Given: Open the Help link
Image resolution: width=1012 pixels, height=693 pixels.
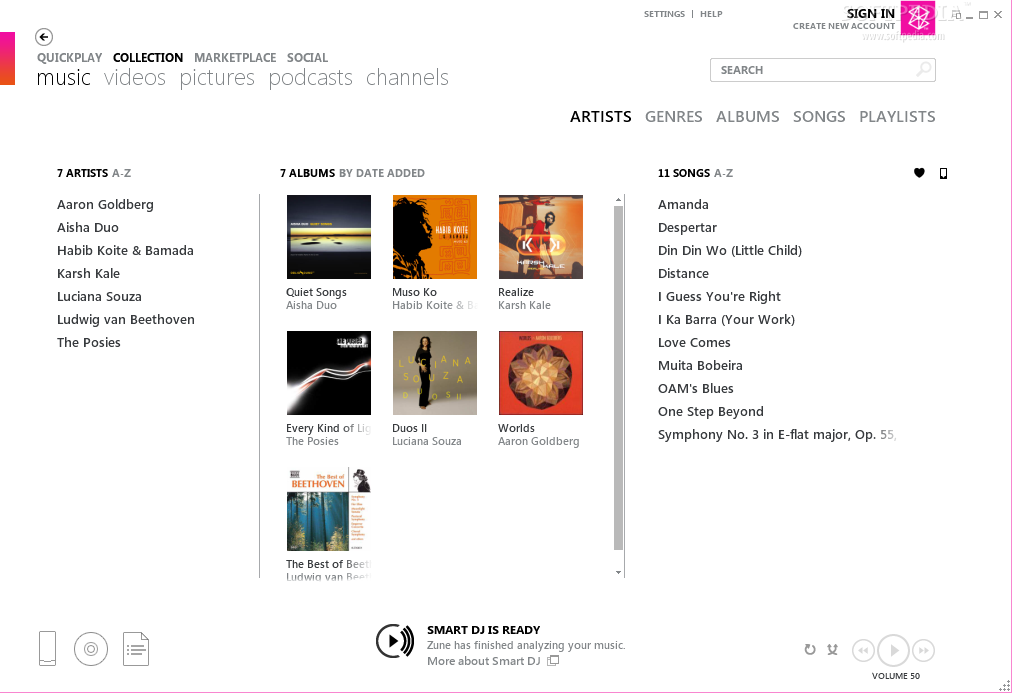Looking at the screenshot, I should point(711,14).
